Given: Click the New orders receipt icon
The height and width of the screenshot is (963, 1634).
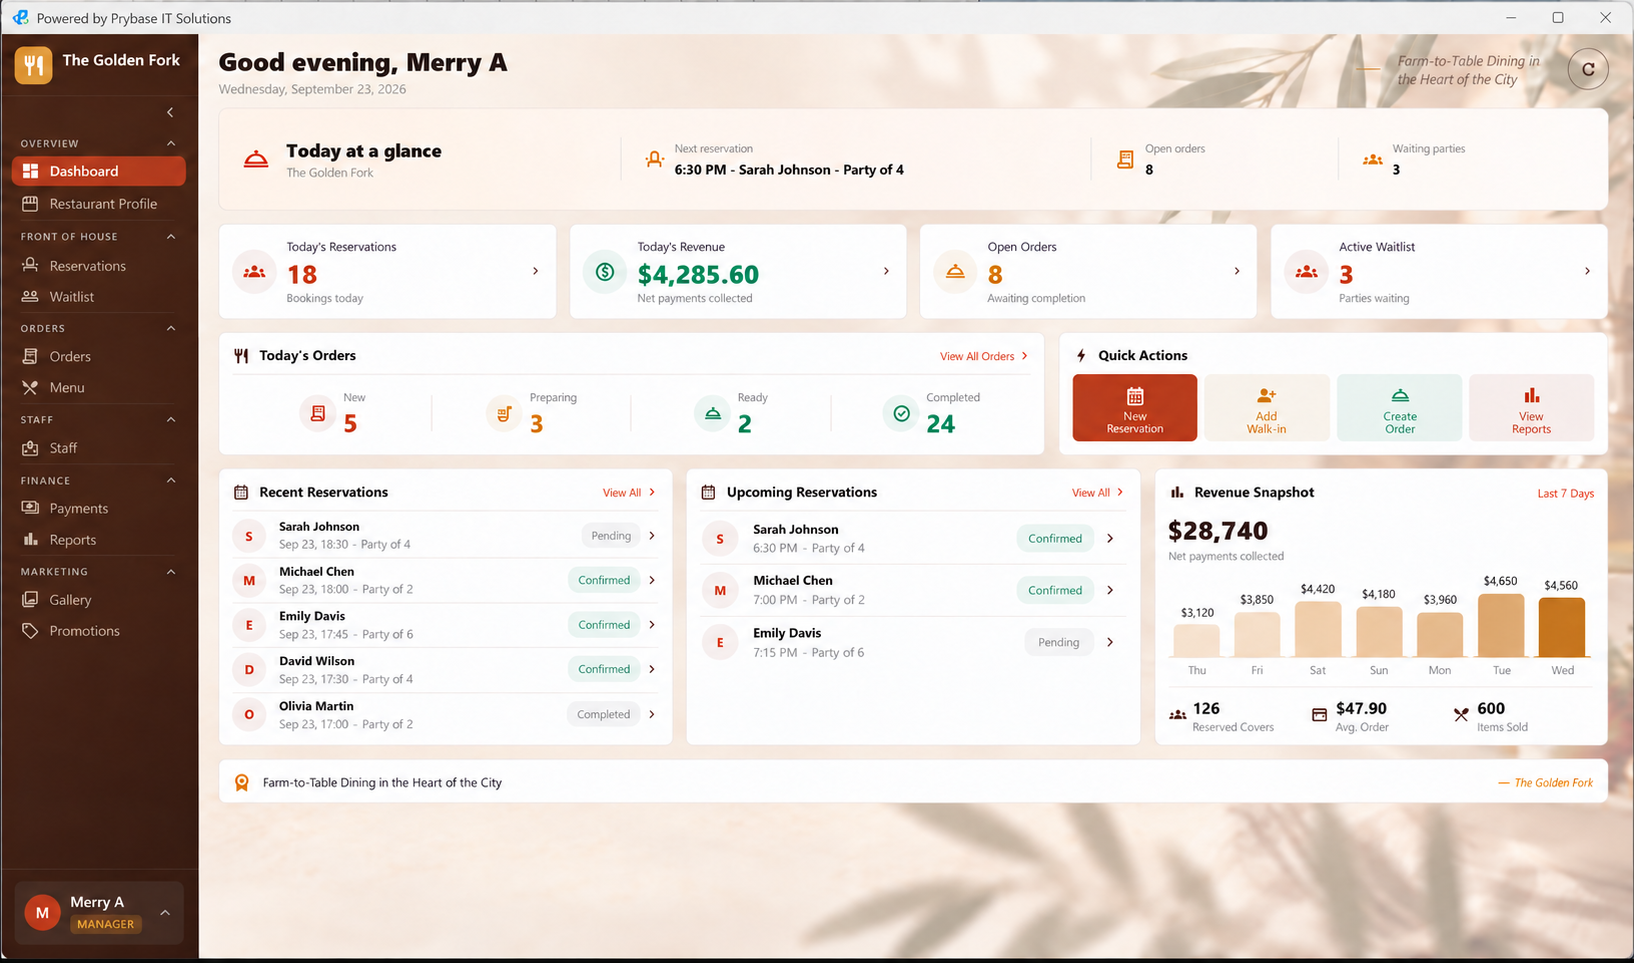Looking at the screenshot, I should [x=318, y=413].
